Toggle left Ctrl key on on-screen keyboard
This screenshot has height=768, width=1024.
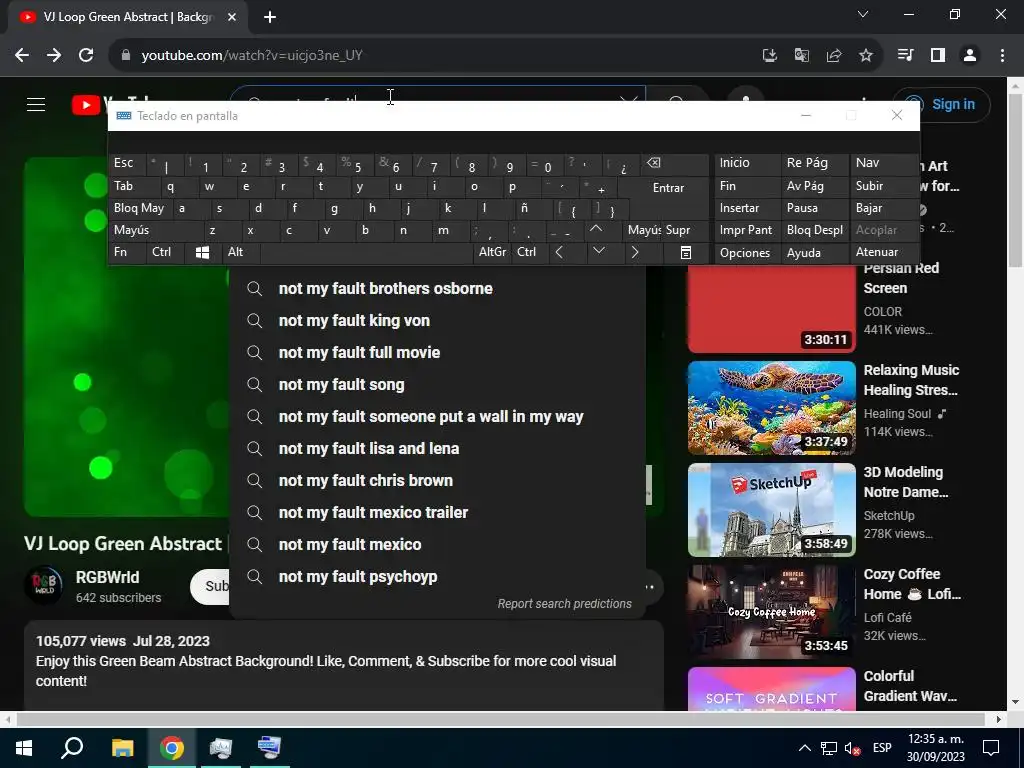[165, 253]
